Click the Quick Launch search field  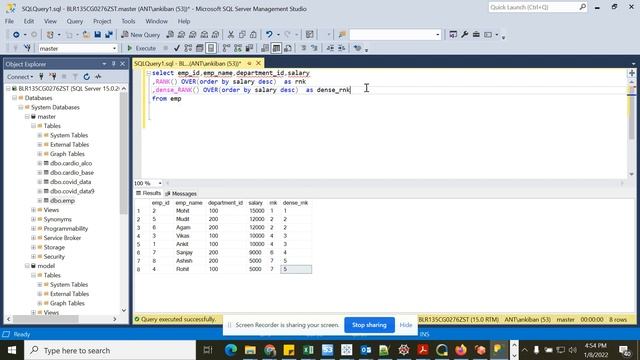click(x=533, y=7)
